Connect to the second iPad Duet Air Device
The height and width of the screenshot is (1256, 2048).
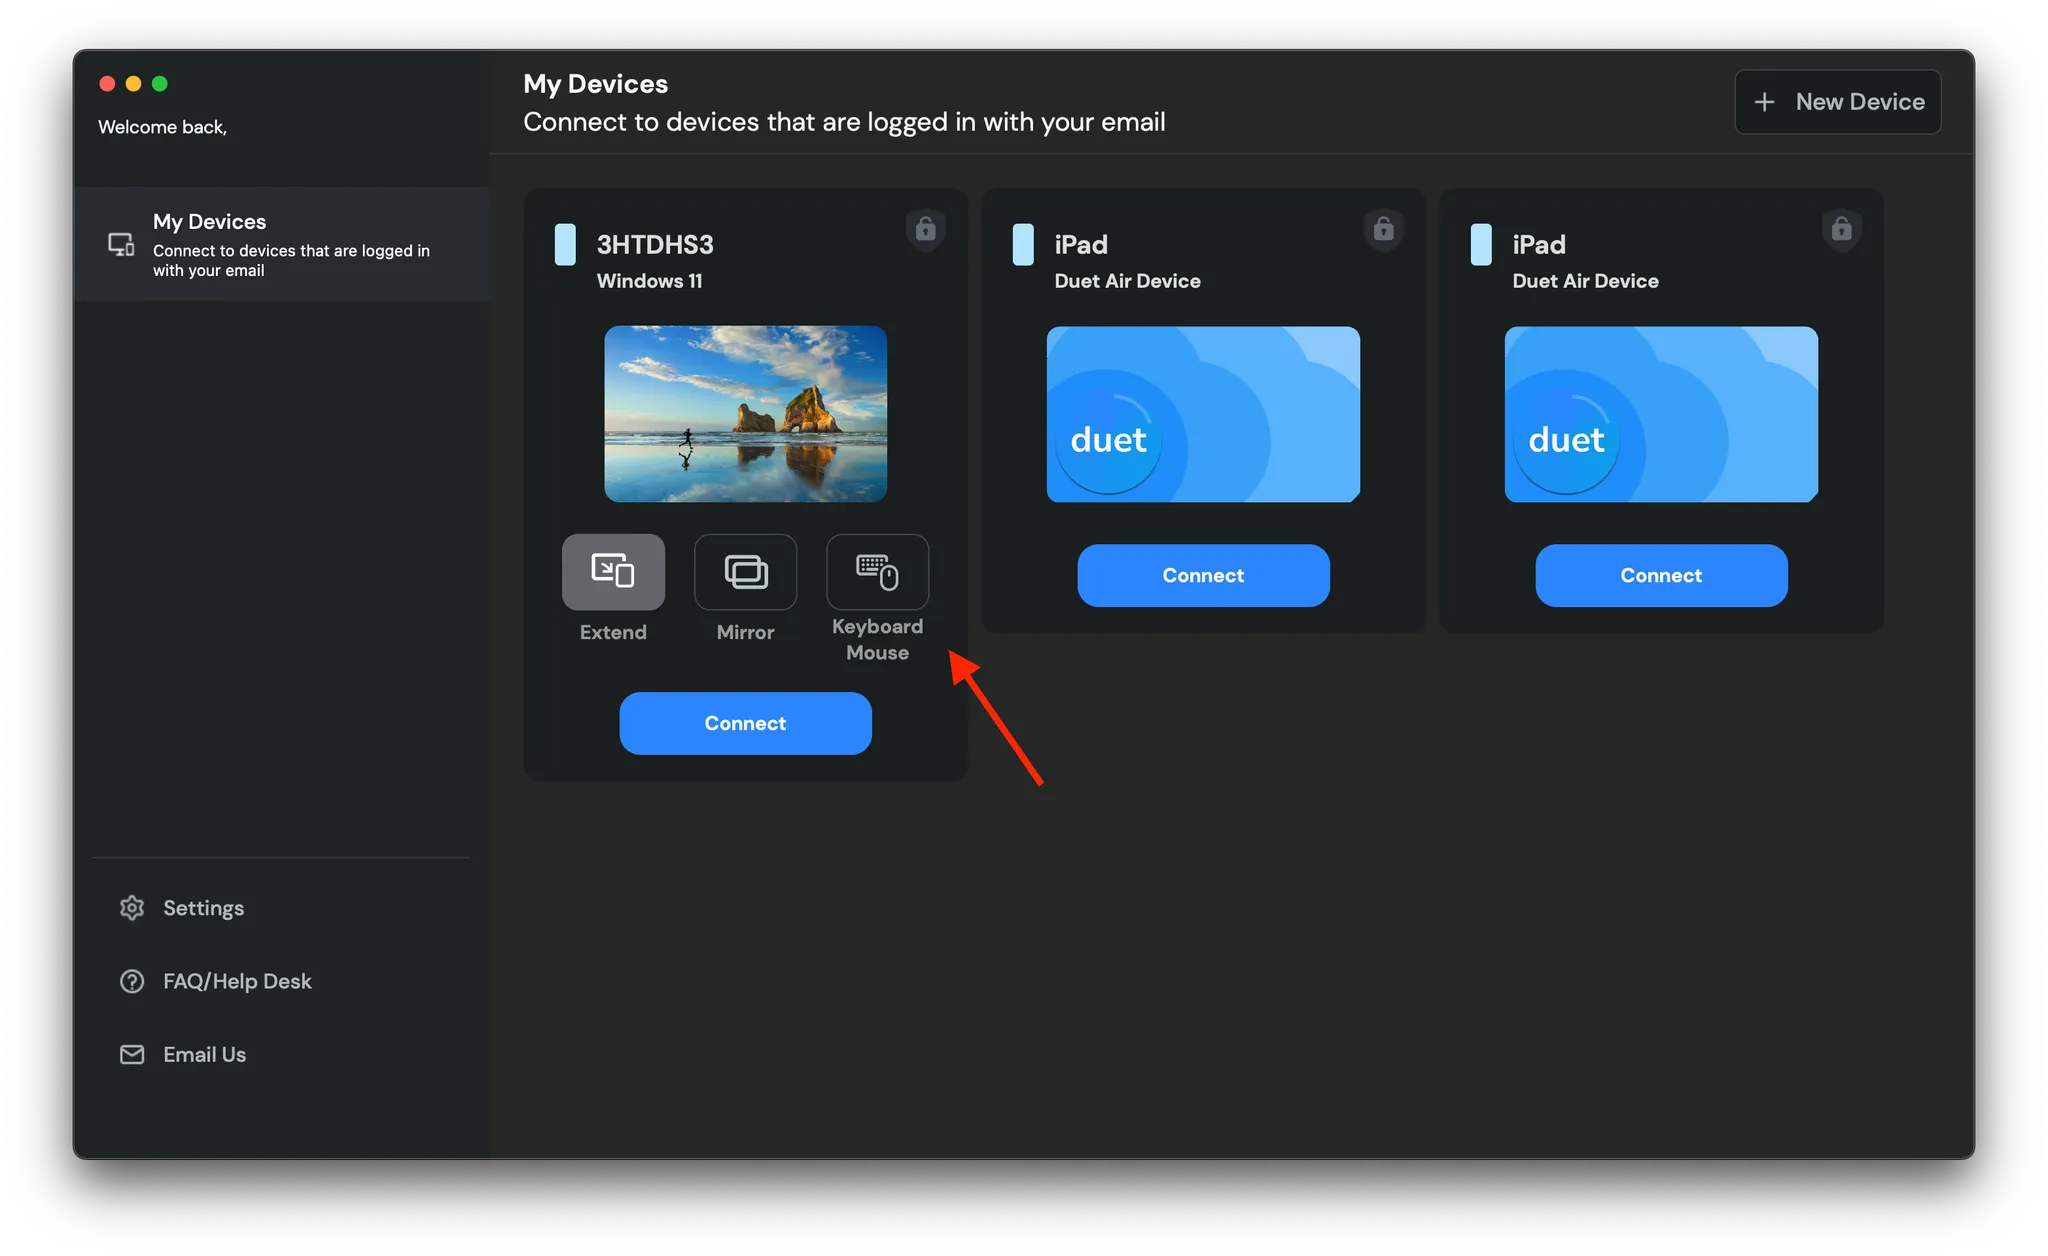click(1660, 575)
